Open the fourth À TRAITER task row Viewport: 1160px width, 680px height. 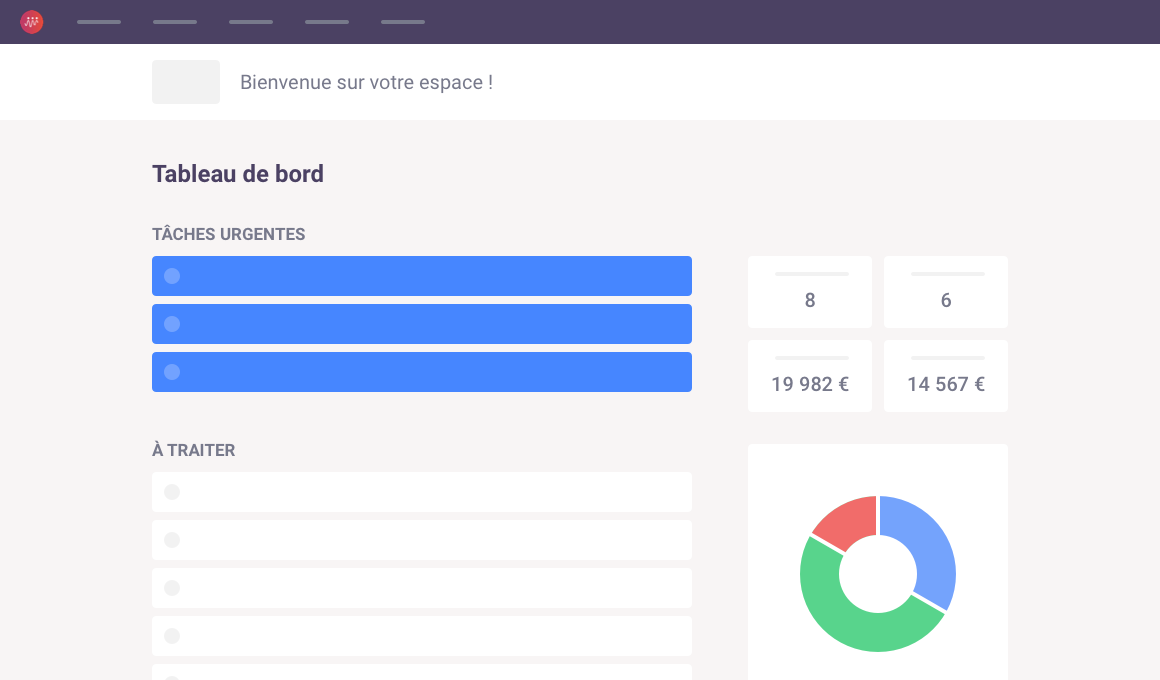422,636
